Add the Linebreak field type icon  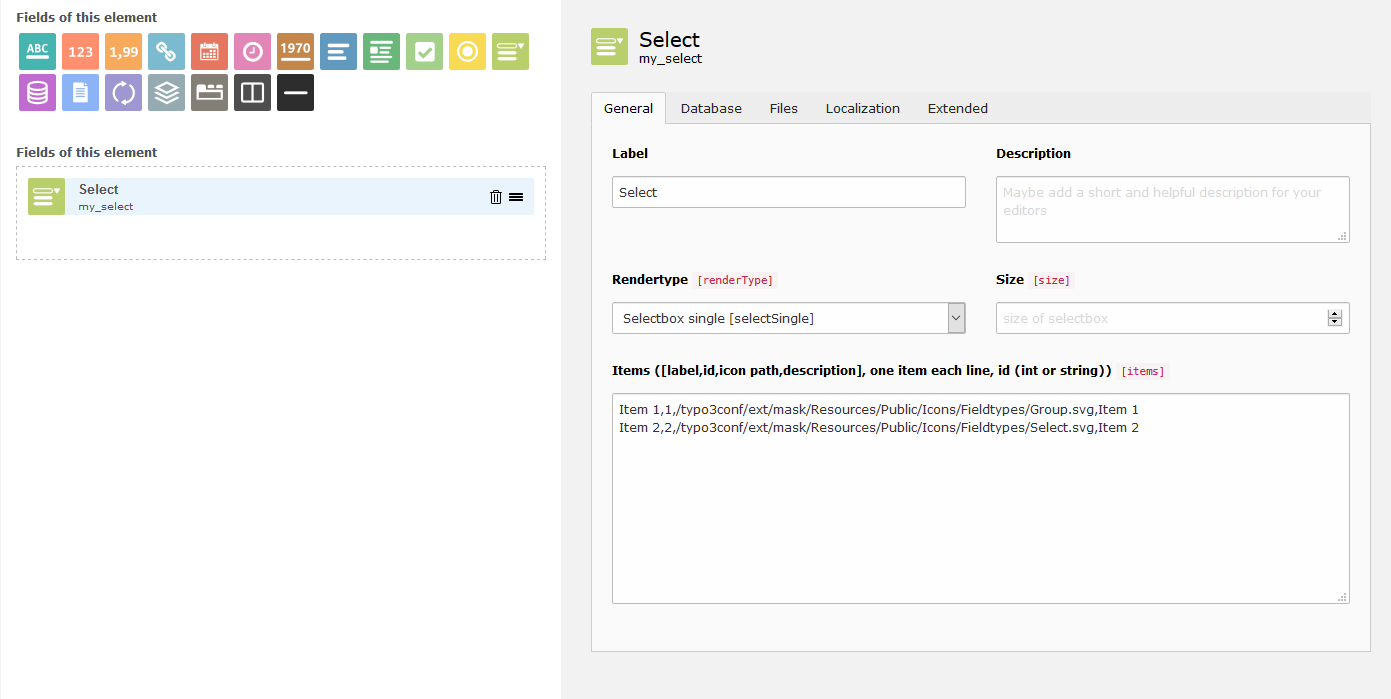click(295, 92)
